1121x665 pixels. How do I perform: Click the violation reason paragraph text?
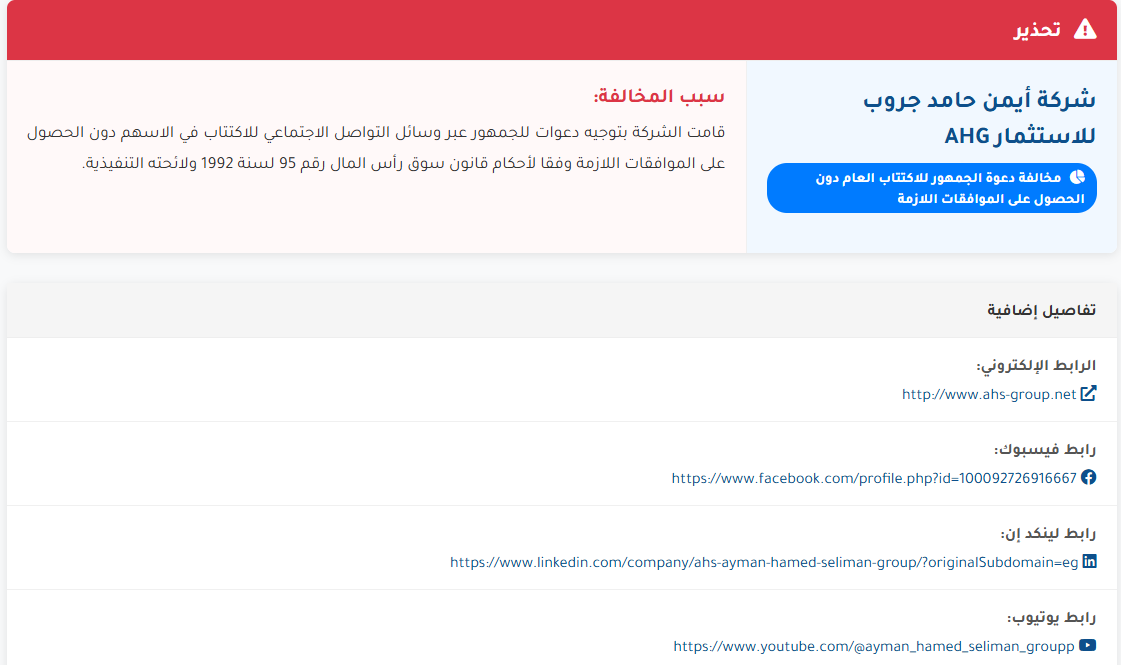pos(376,147)
